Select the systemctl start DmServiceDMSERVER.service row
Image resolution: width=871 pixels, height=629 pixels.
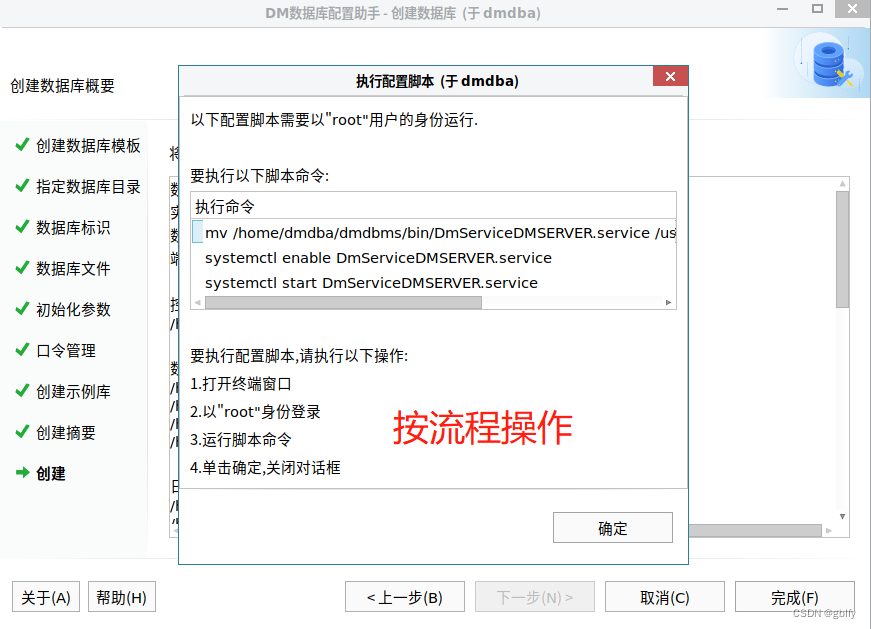pos(433,283)
